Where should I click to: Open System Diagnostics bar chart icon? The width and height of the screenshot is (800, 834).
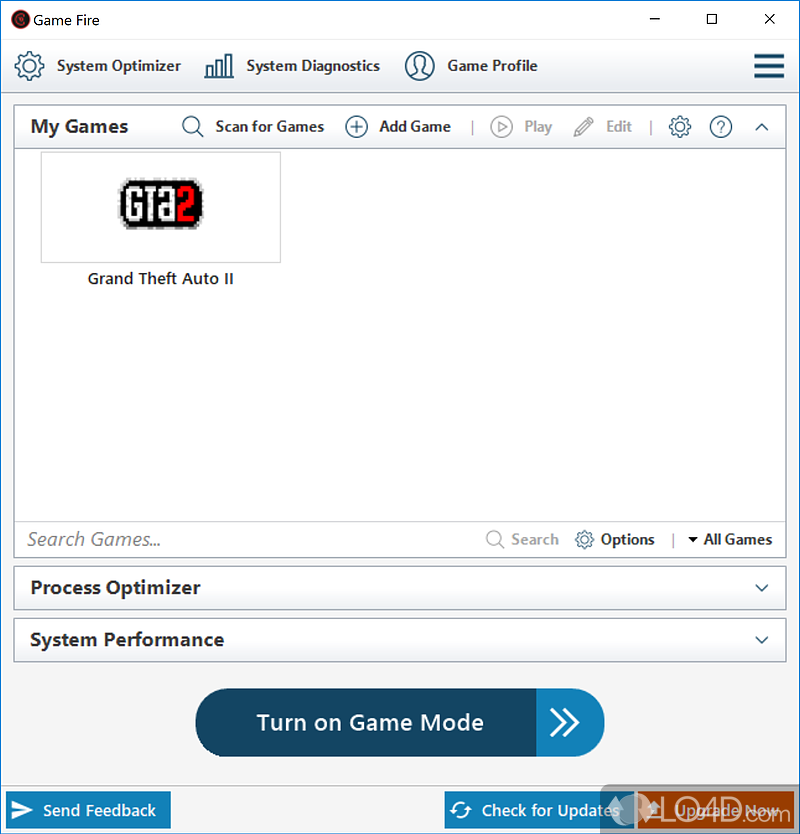(219, 66)
